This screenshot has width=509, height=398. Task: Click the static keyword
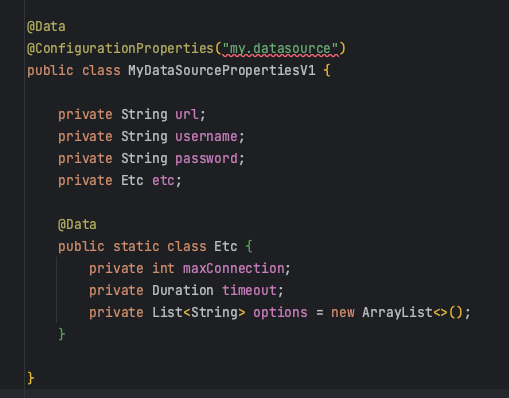point(136,247)
